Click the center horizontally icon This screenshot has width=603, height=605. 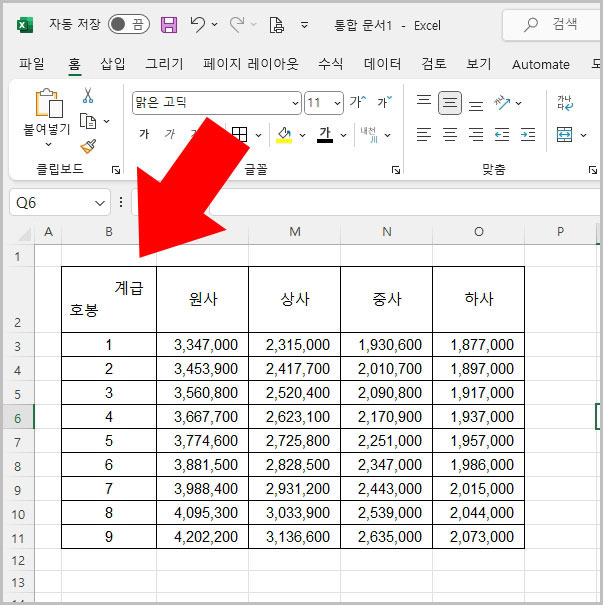[450, 135]
